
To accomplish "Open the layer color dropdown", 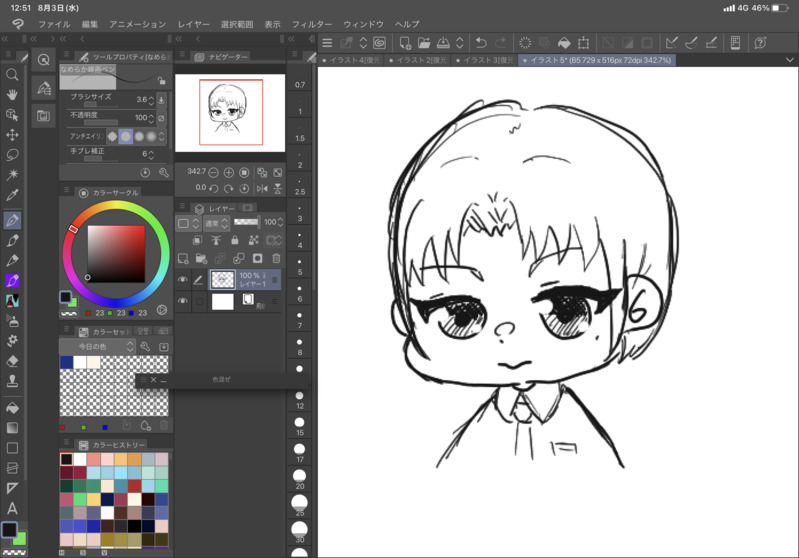I will (x=189, y=223).
